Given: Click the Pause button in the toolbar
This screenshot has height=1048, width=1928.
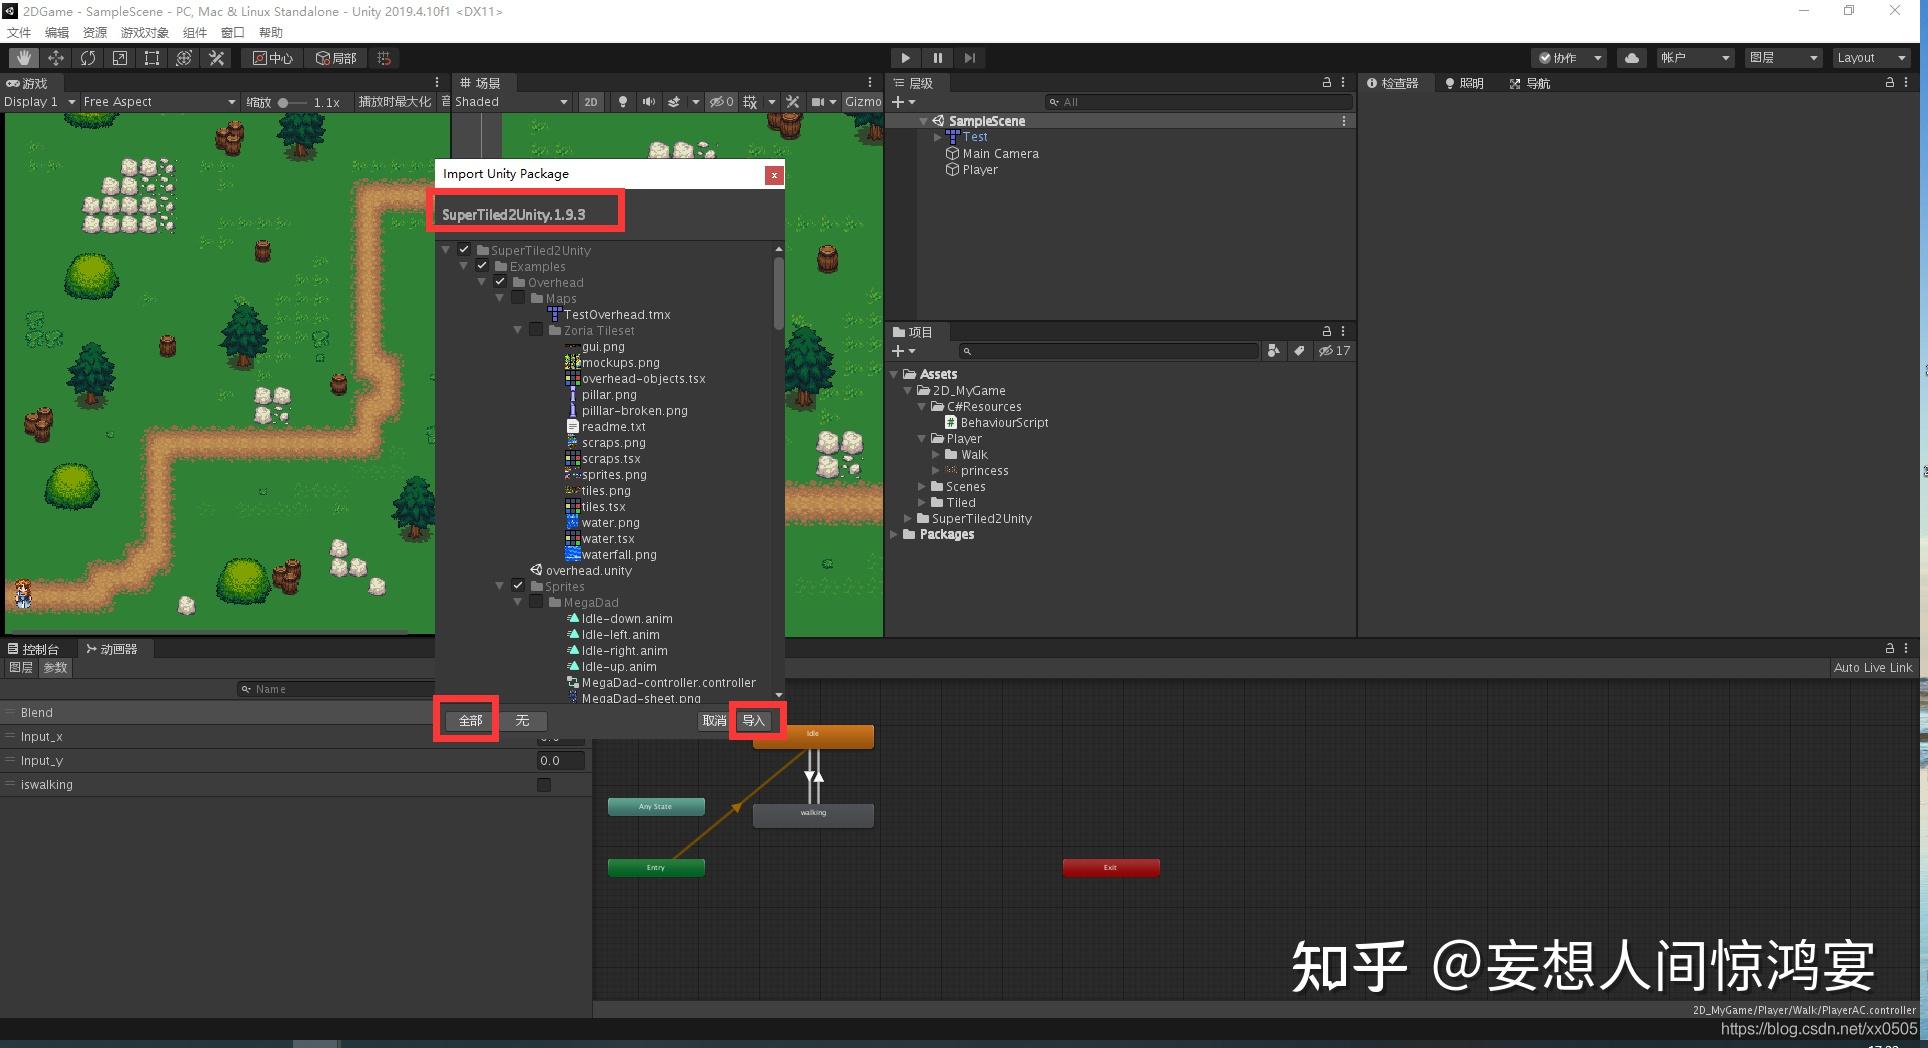Looking at the screenshot, I should (937, 57).
